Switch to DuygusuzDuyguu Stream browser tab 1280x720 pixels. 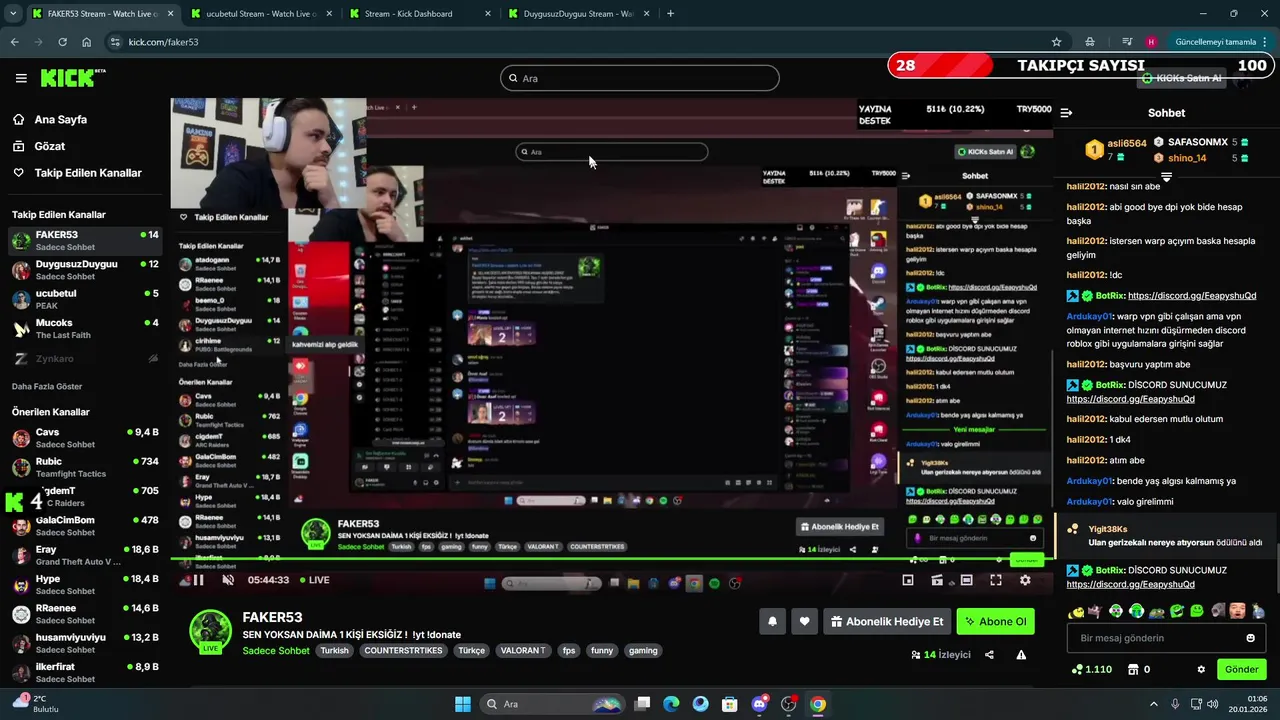click(x=577, y=14)
